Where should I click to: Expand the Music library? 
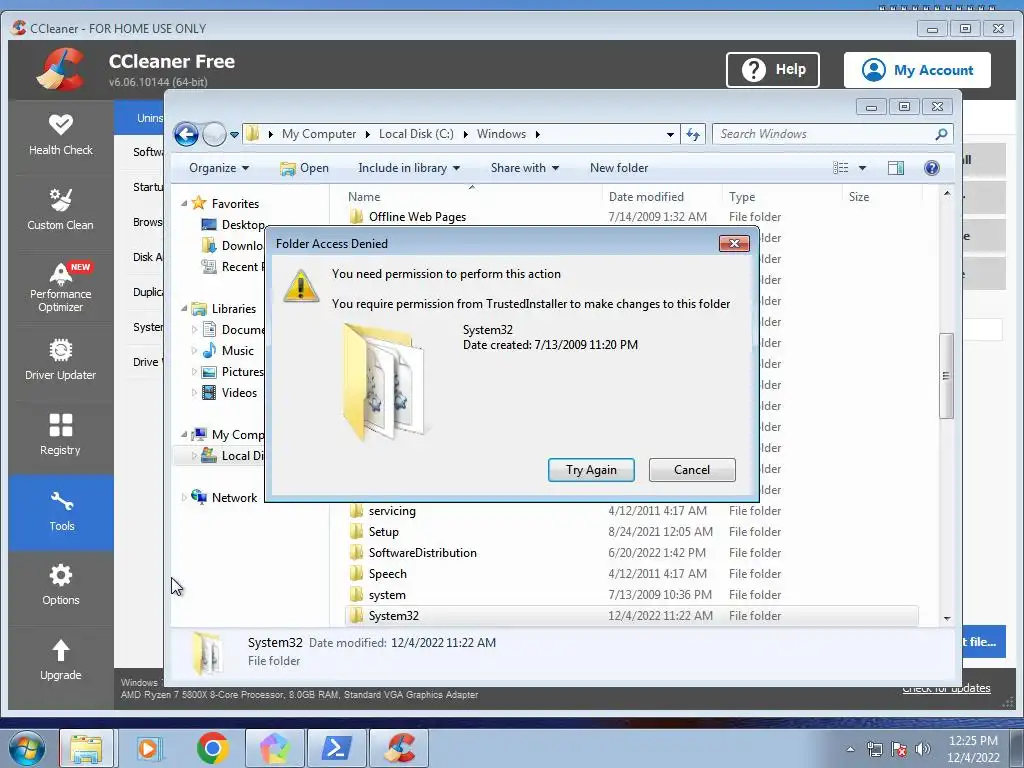point(194,351)
